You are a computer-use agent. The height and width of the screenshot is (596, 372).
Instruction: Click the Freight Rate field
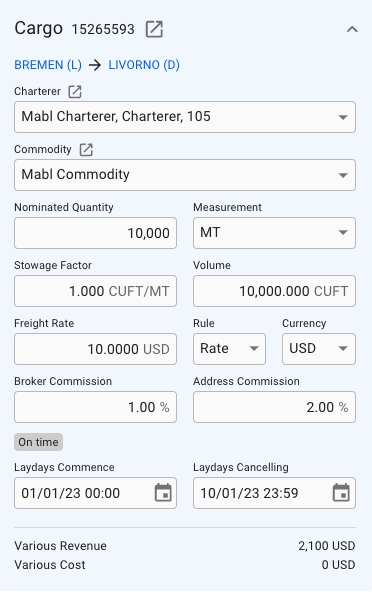95,349
